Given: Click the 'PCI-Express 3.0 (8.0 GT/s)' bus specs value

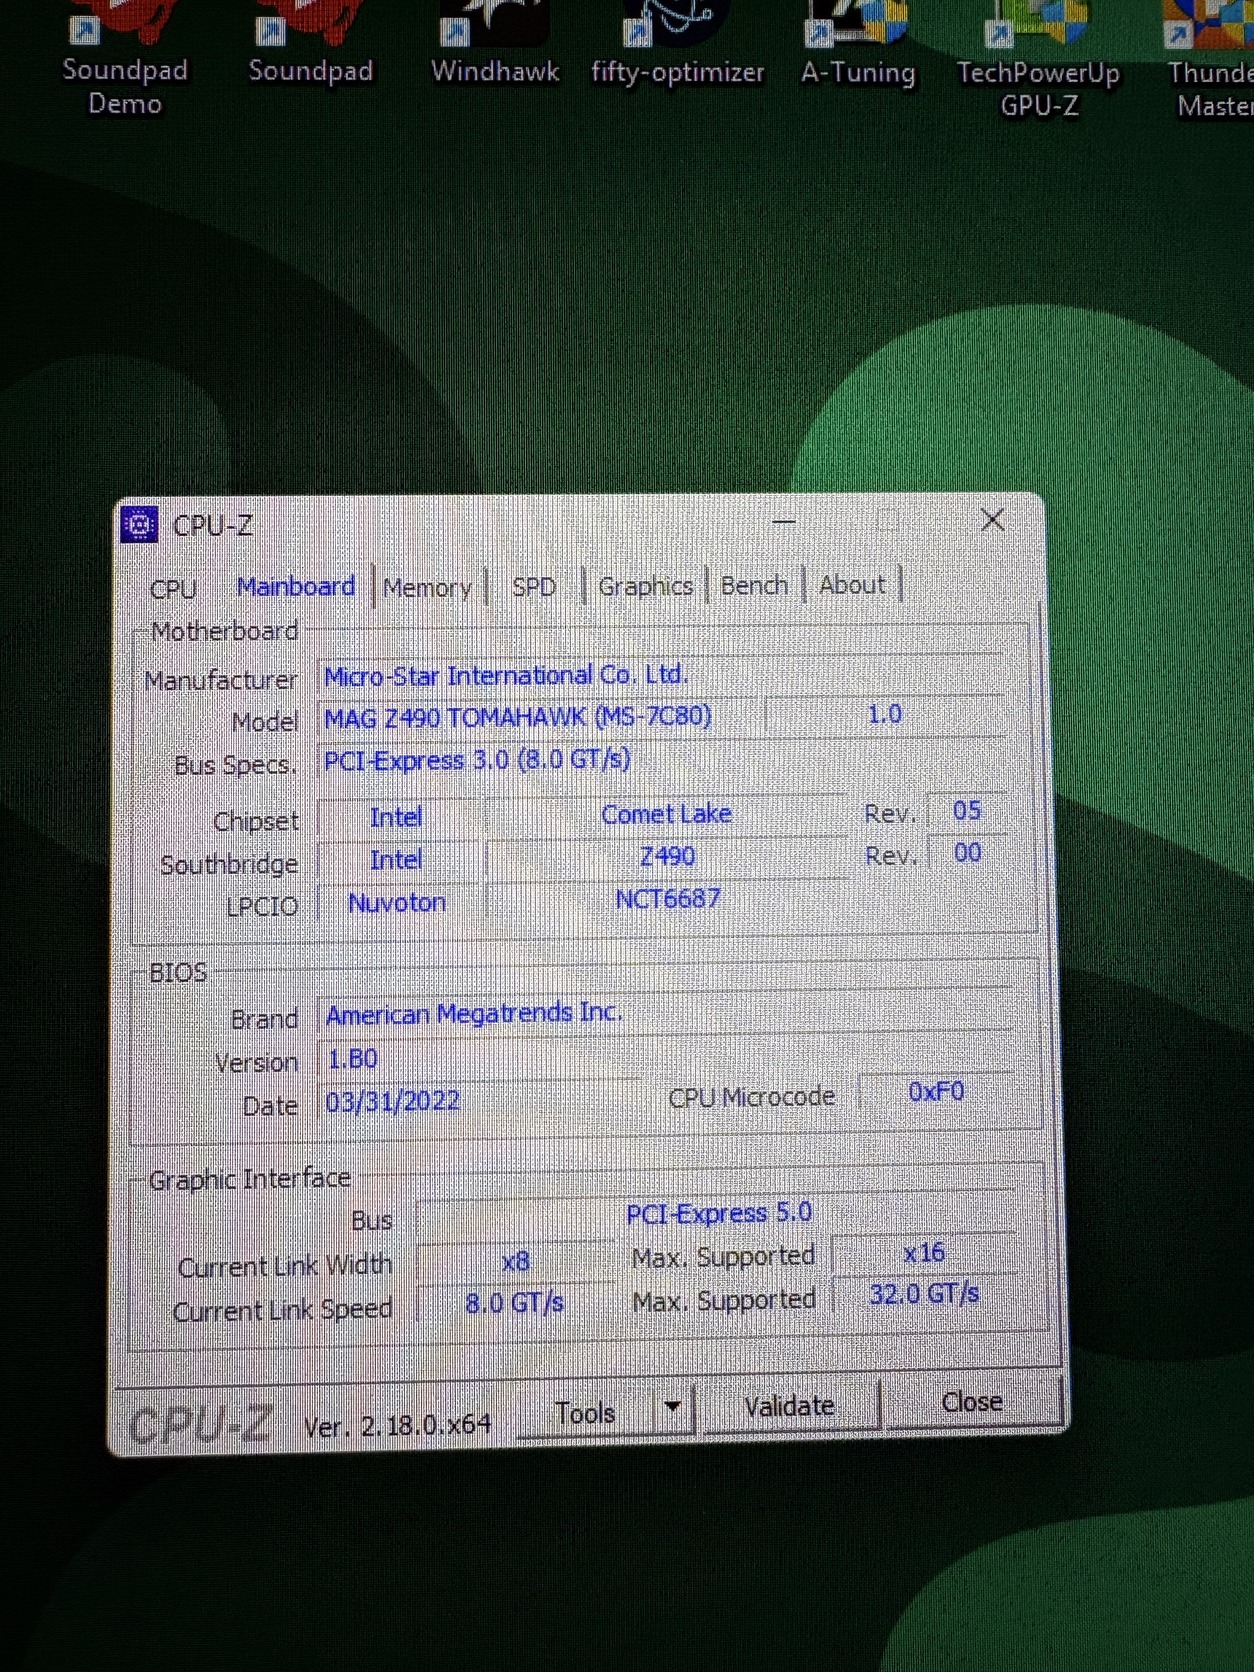Looking at the screenshot, I should [x=477, y=760].
